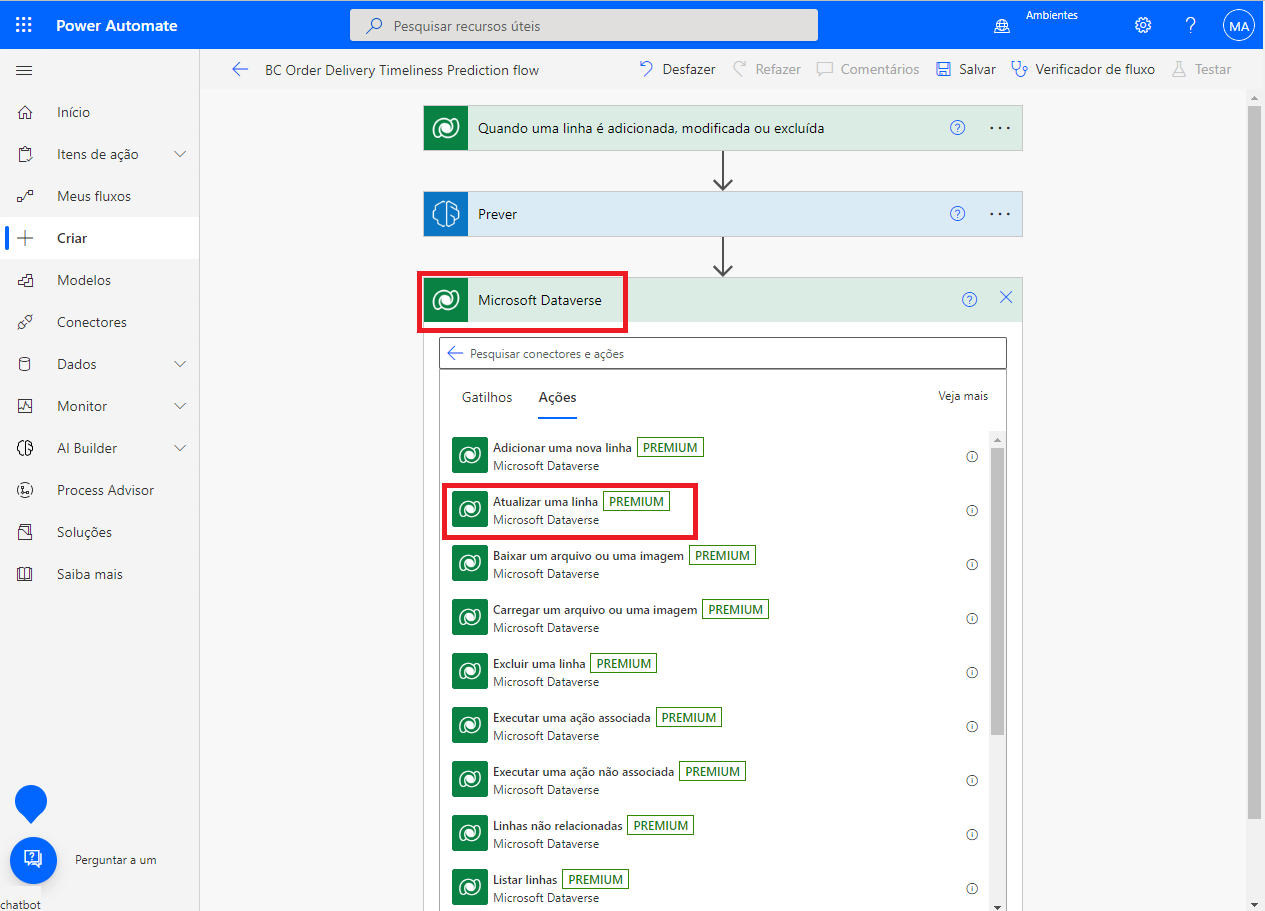Select Executar uma ação associada action
1265x911 pixels.
point(715,726)
